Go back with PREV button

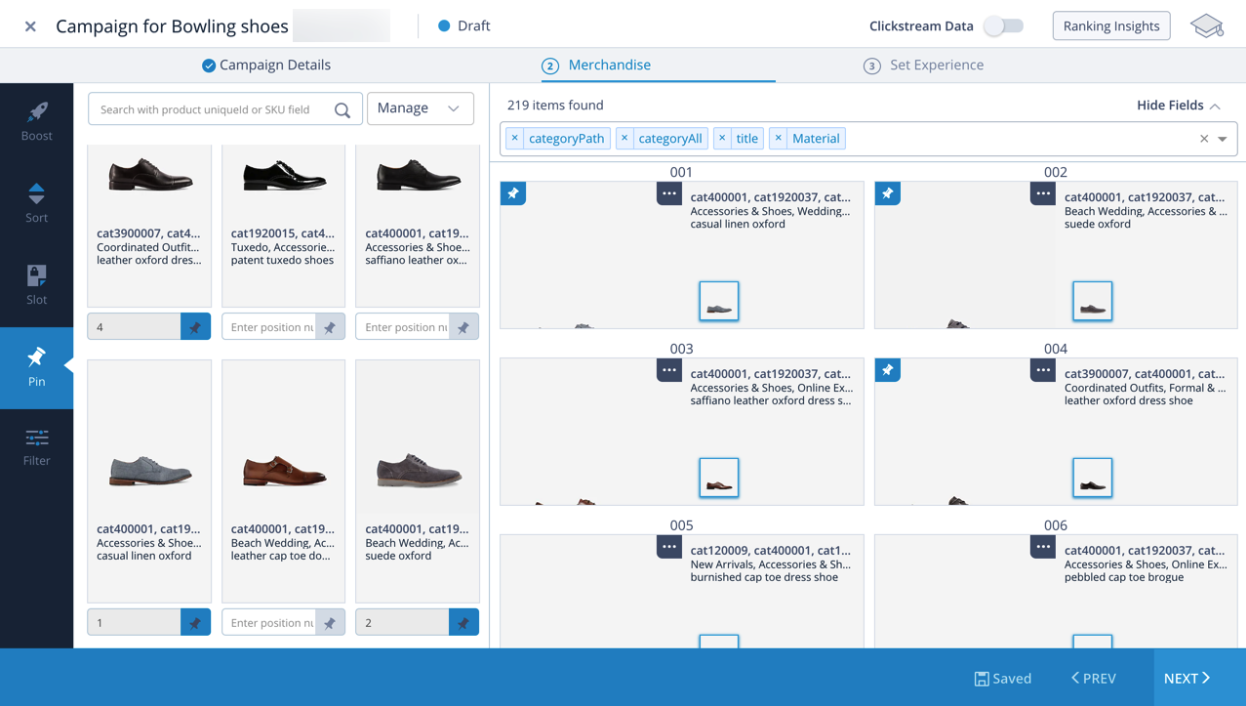pyautogui.click(x=1093, y=678)
